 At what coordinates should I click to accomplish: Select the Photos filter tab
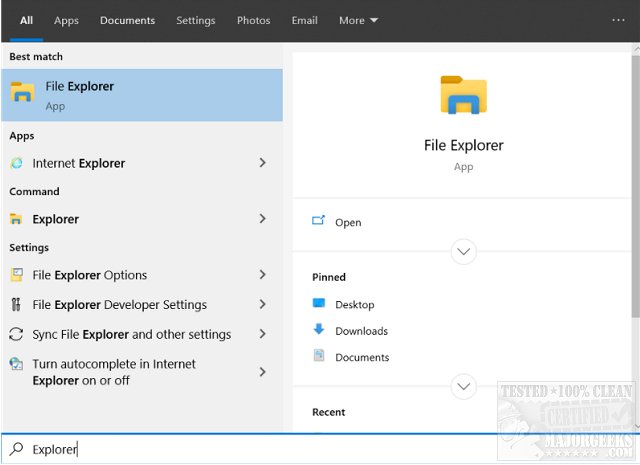(253, 20)
